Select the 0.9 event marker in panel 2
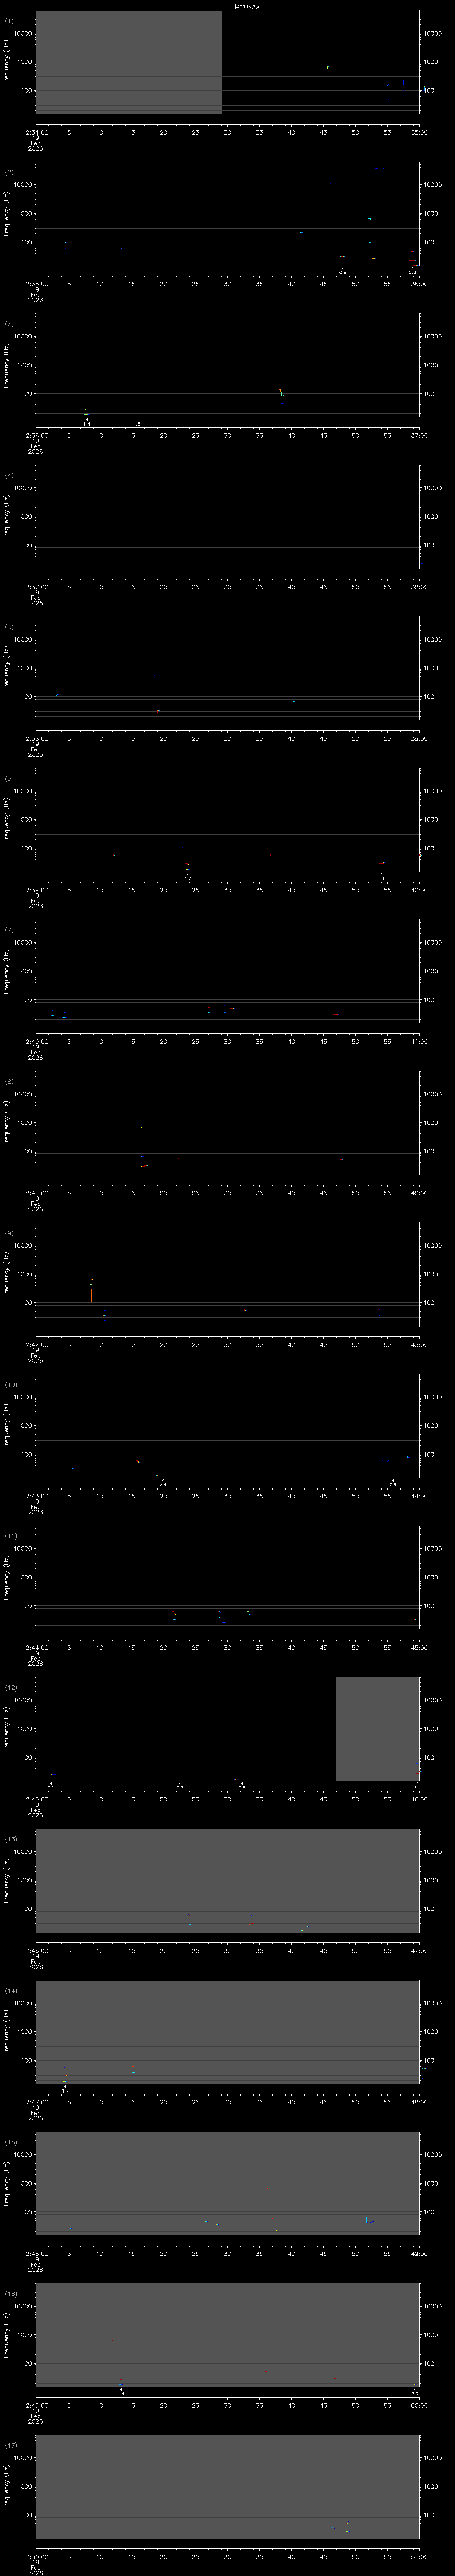The width and height of the screenshot is (455, 2576). tap(342, 271)
